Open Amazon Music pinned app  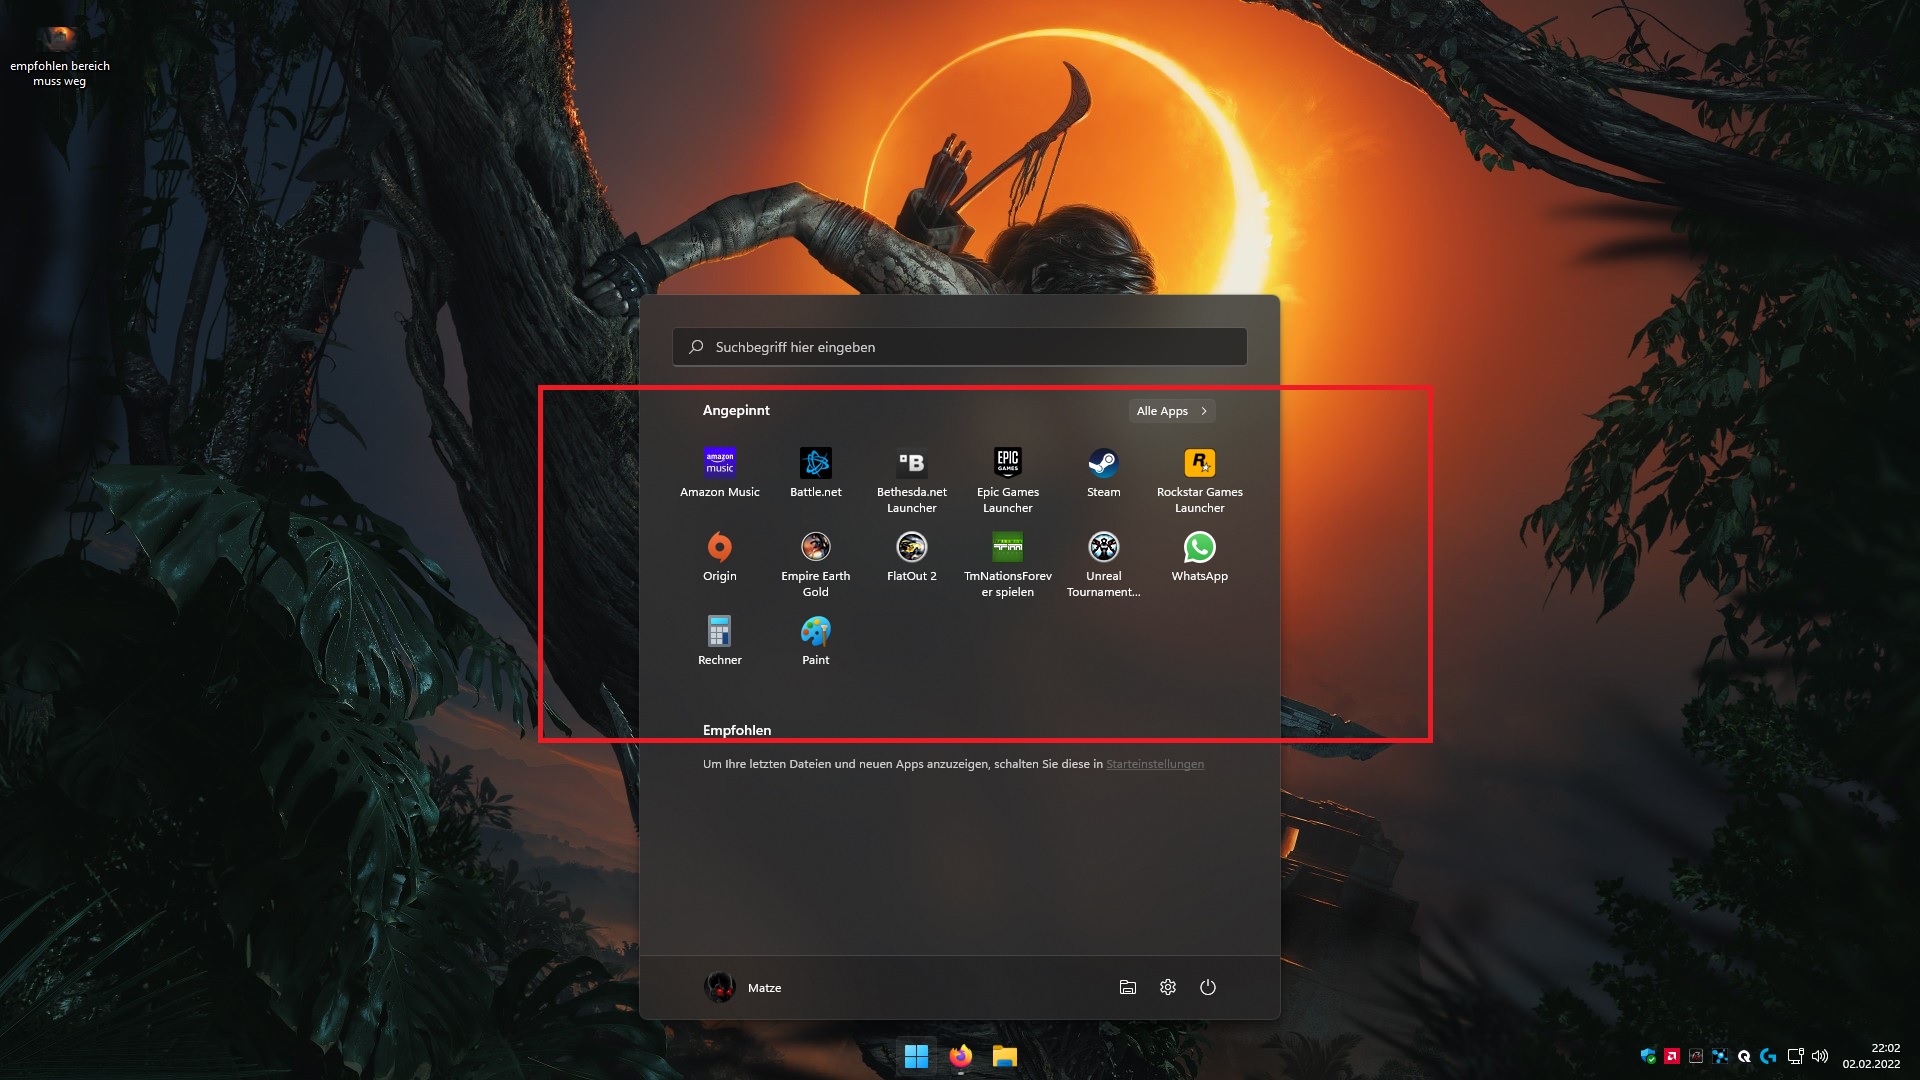click(719, 472)
